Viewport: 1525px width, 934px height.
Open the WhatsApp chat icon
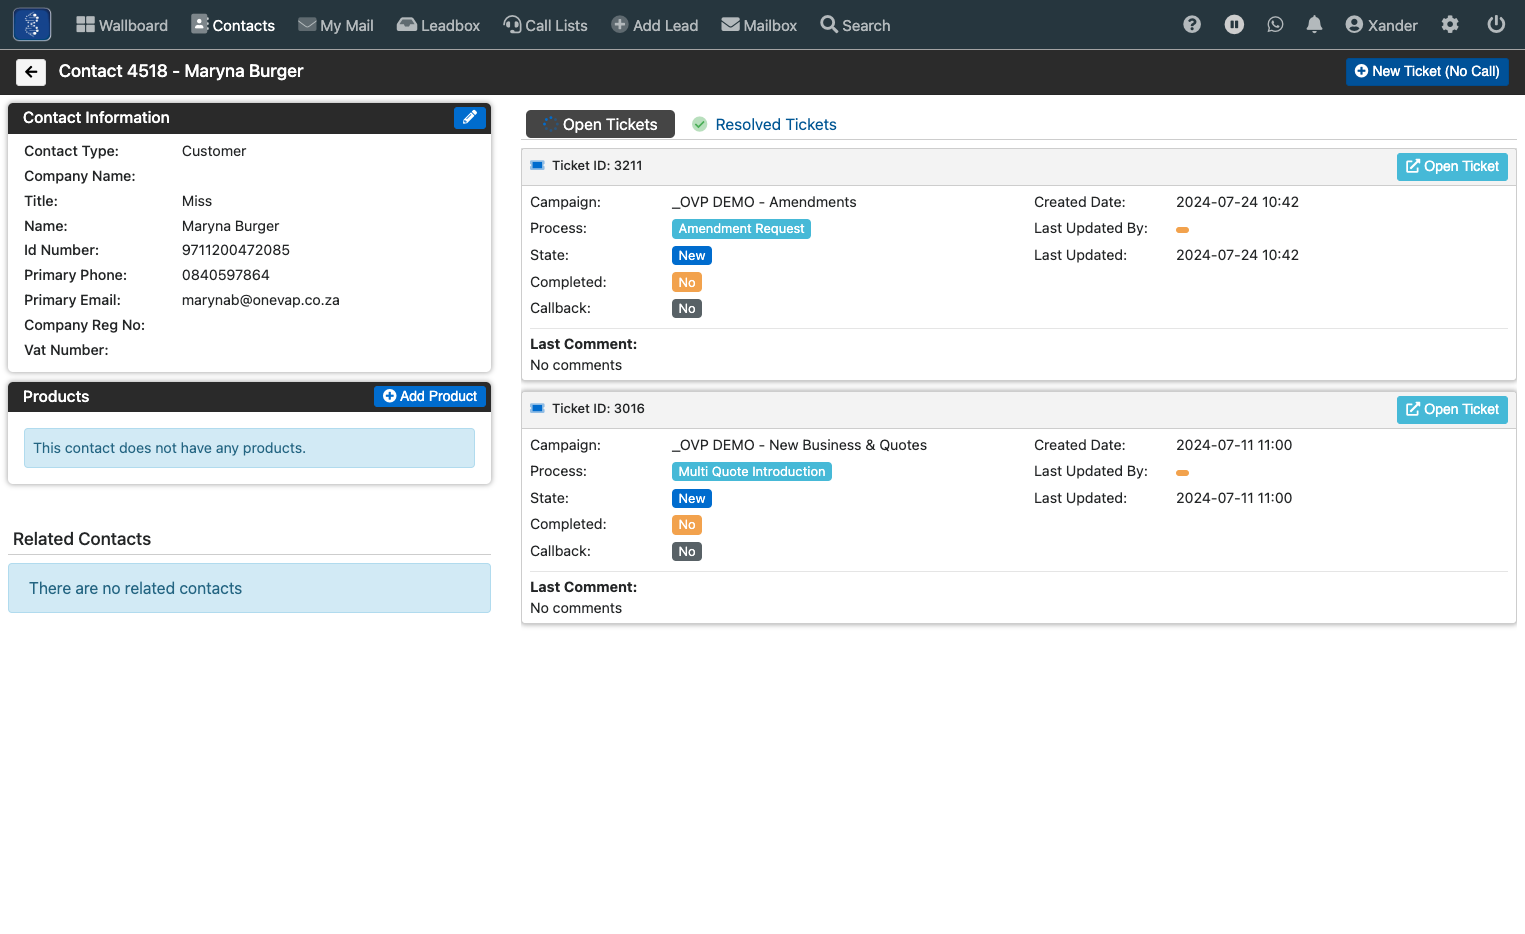click(x=1275, y=25)
